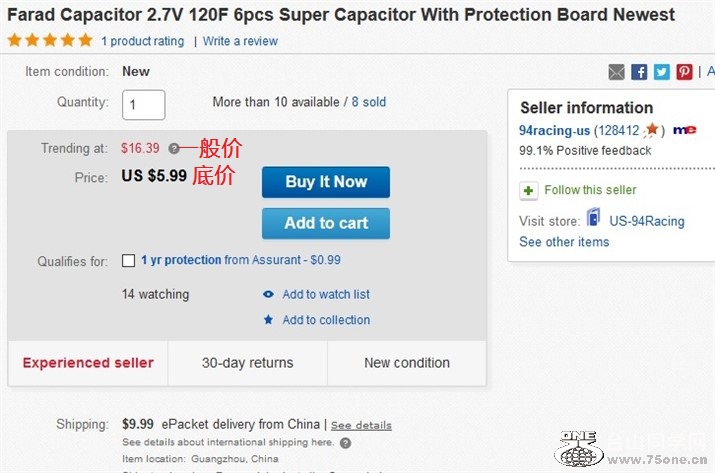Screen dimensions: 715x473
Task: Share listing via email icon
Action: pos(616,72)
